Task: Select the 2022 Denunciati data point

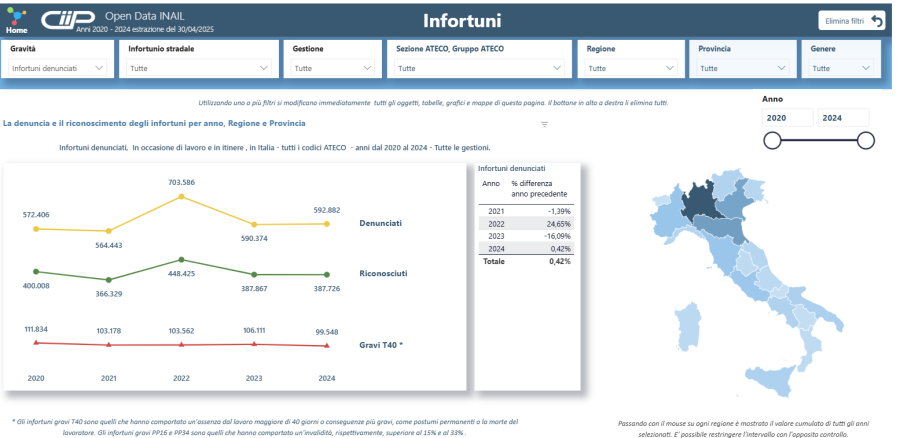Action: [181, 196]
